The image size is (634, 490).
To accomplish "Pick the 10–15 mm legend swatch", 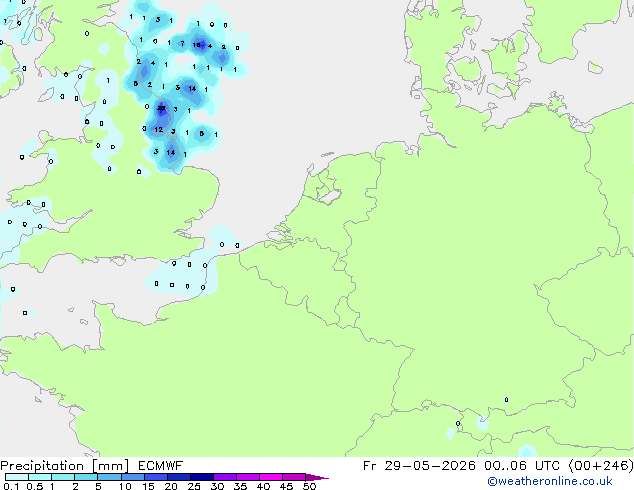I will pyautogui.click(x=133, y=477).
